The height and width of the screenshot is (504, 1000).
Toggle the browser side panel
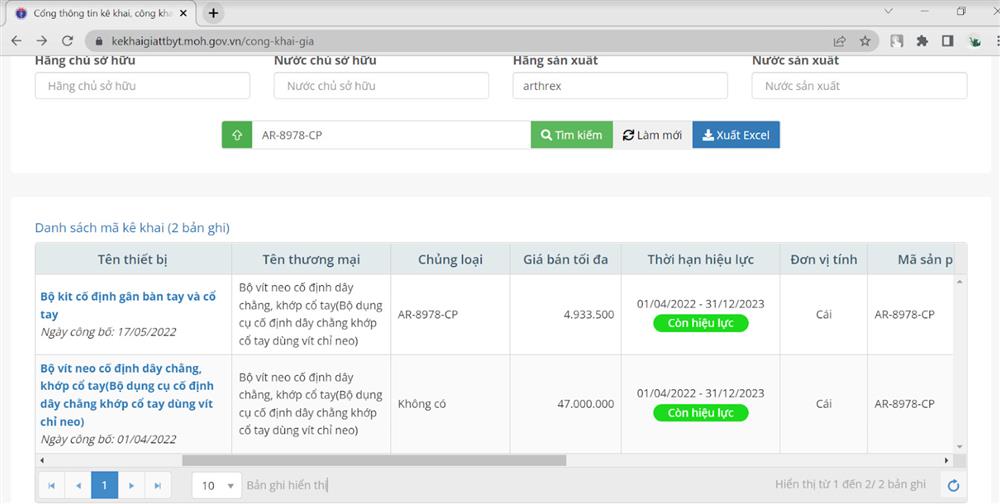947,41
